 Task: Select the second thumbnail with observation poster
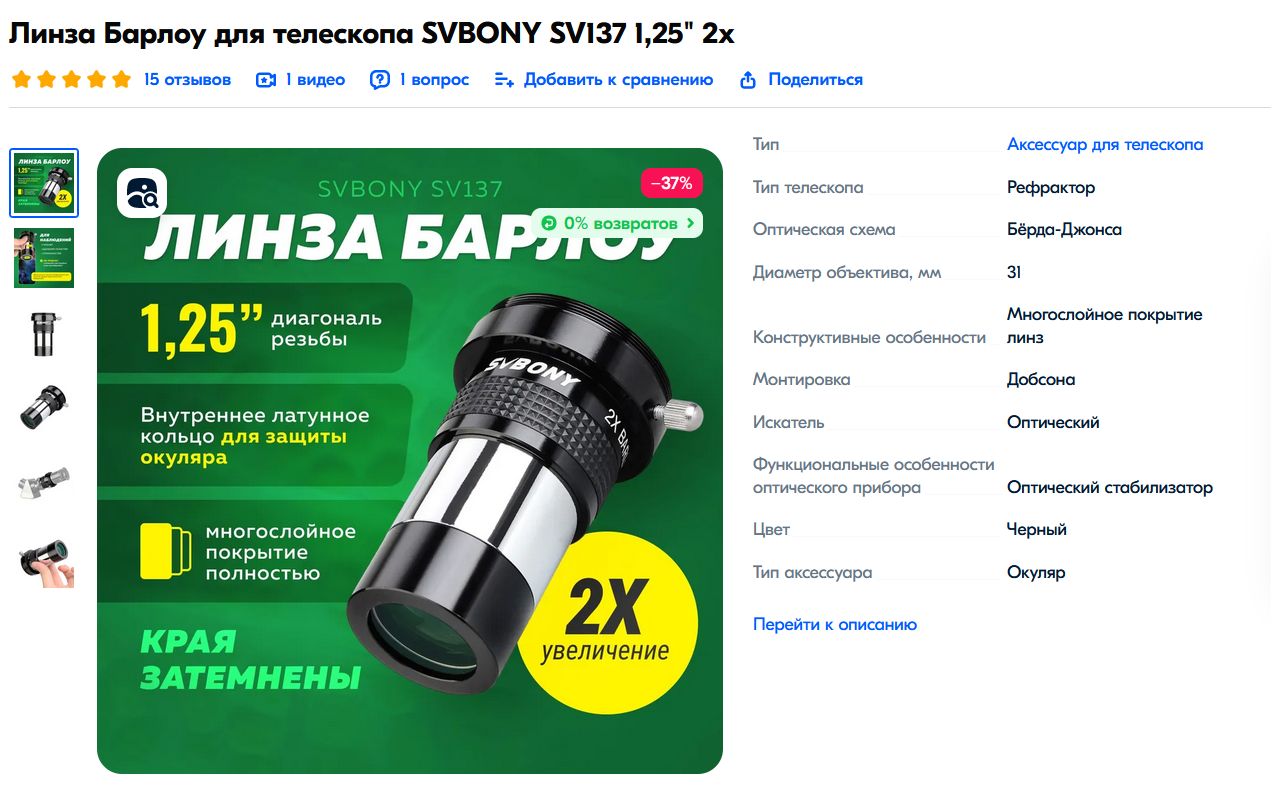(44, 258)
